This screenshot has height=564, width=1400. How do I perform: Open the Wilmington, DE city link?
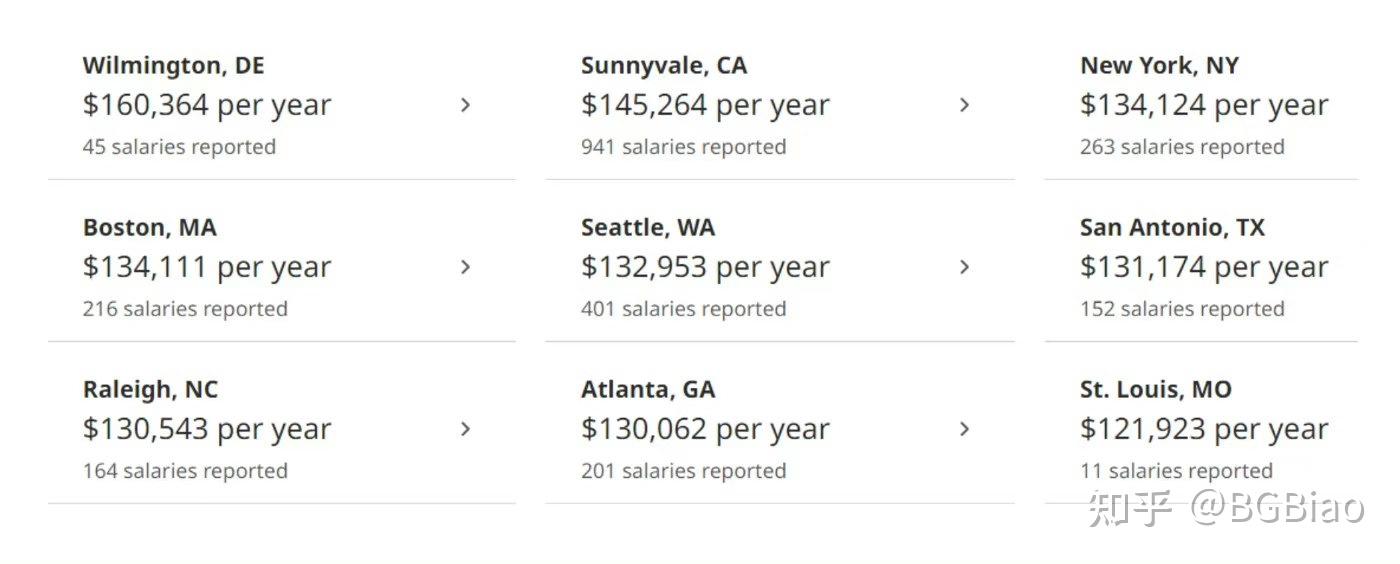173,66
